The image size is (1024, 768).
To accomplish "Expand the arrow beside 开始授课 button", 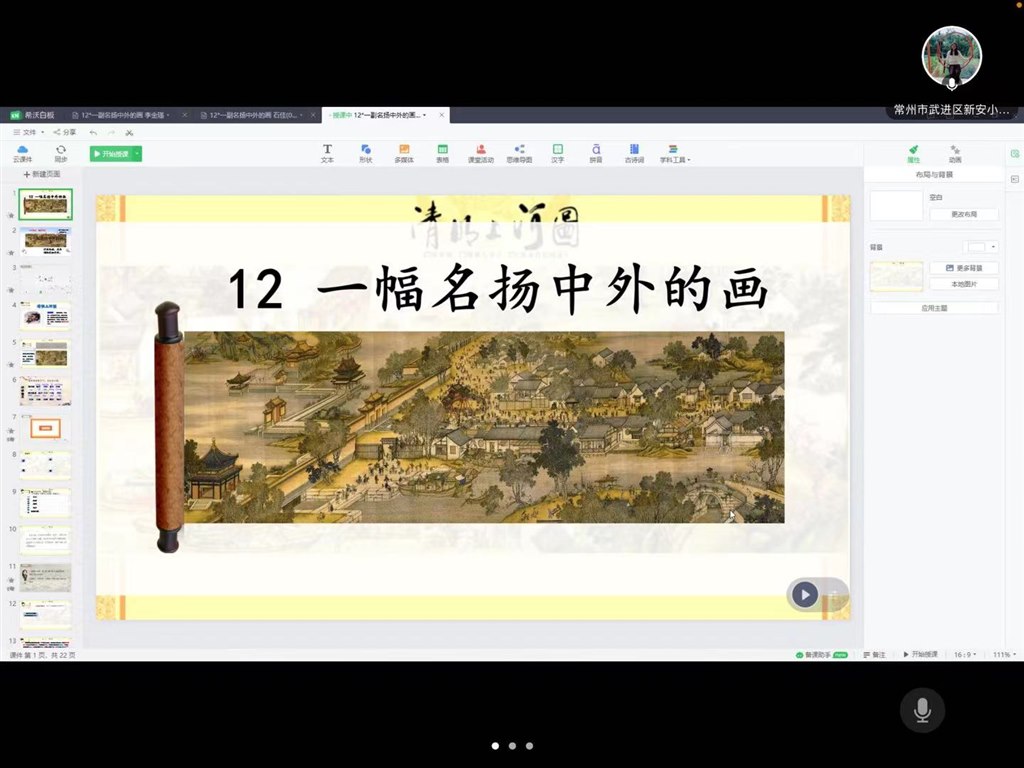I will pos(137,154).
